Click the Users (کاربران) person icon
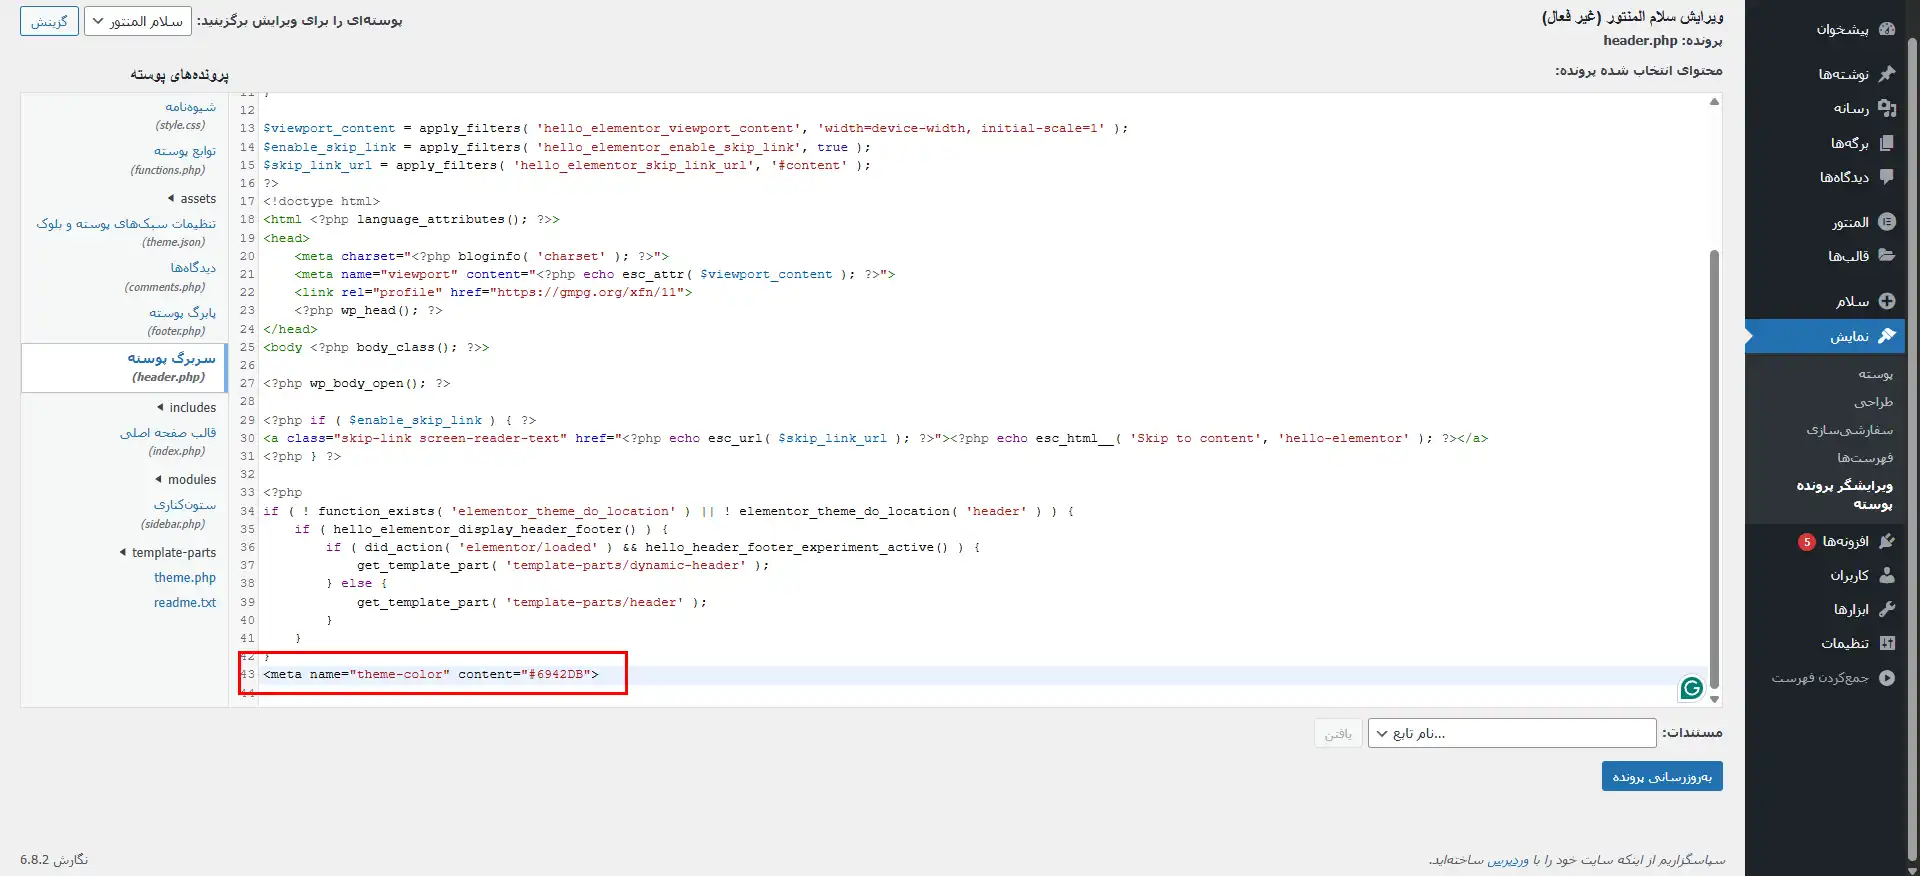Image resolution: width=1920 pixels, height=876 pixels. (1887, 575)
